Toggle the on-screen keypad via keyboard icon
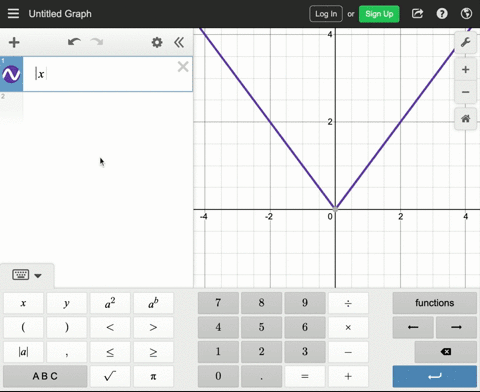 click(27, 275)
